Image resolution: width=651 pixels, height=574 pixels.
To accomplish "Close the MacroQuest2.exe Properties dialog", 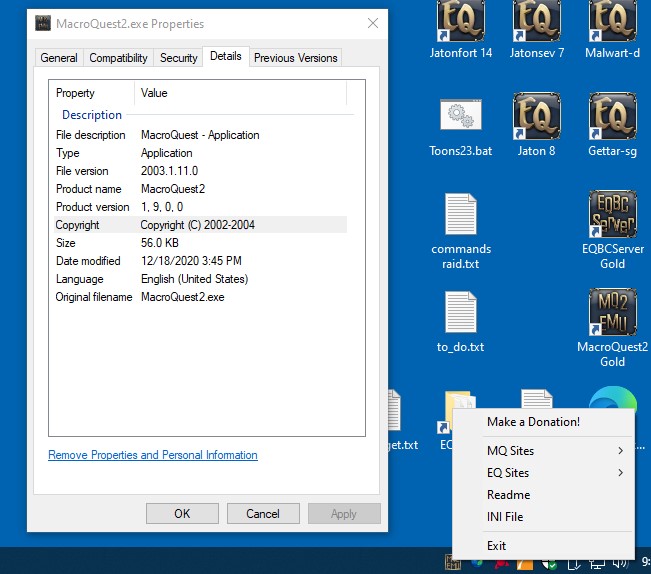I will pyautogui.click(x=373, y=23).
